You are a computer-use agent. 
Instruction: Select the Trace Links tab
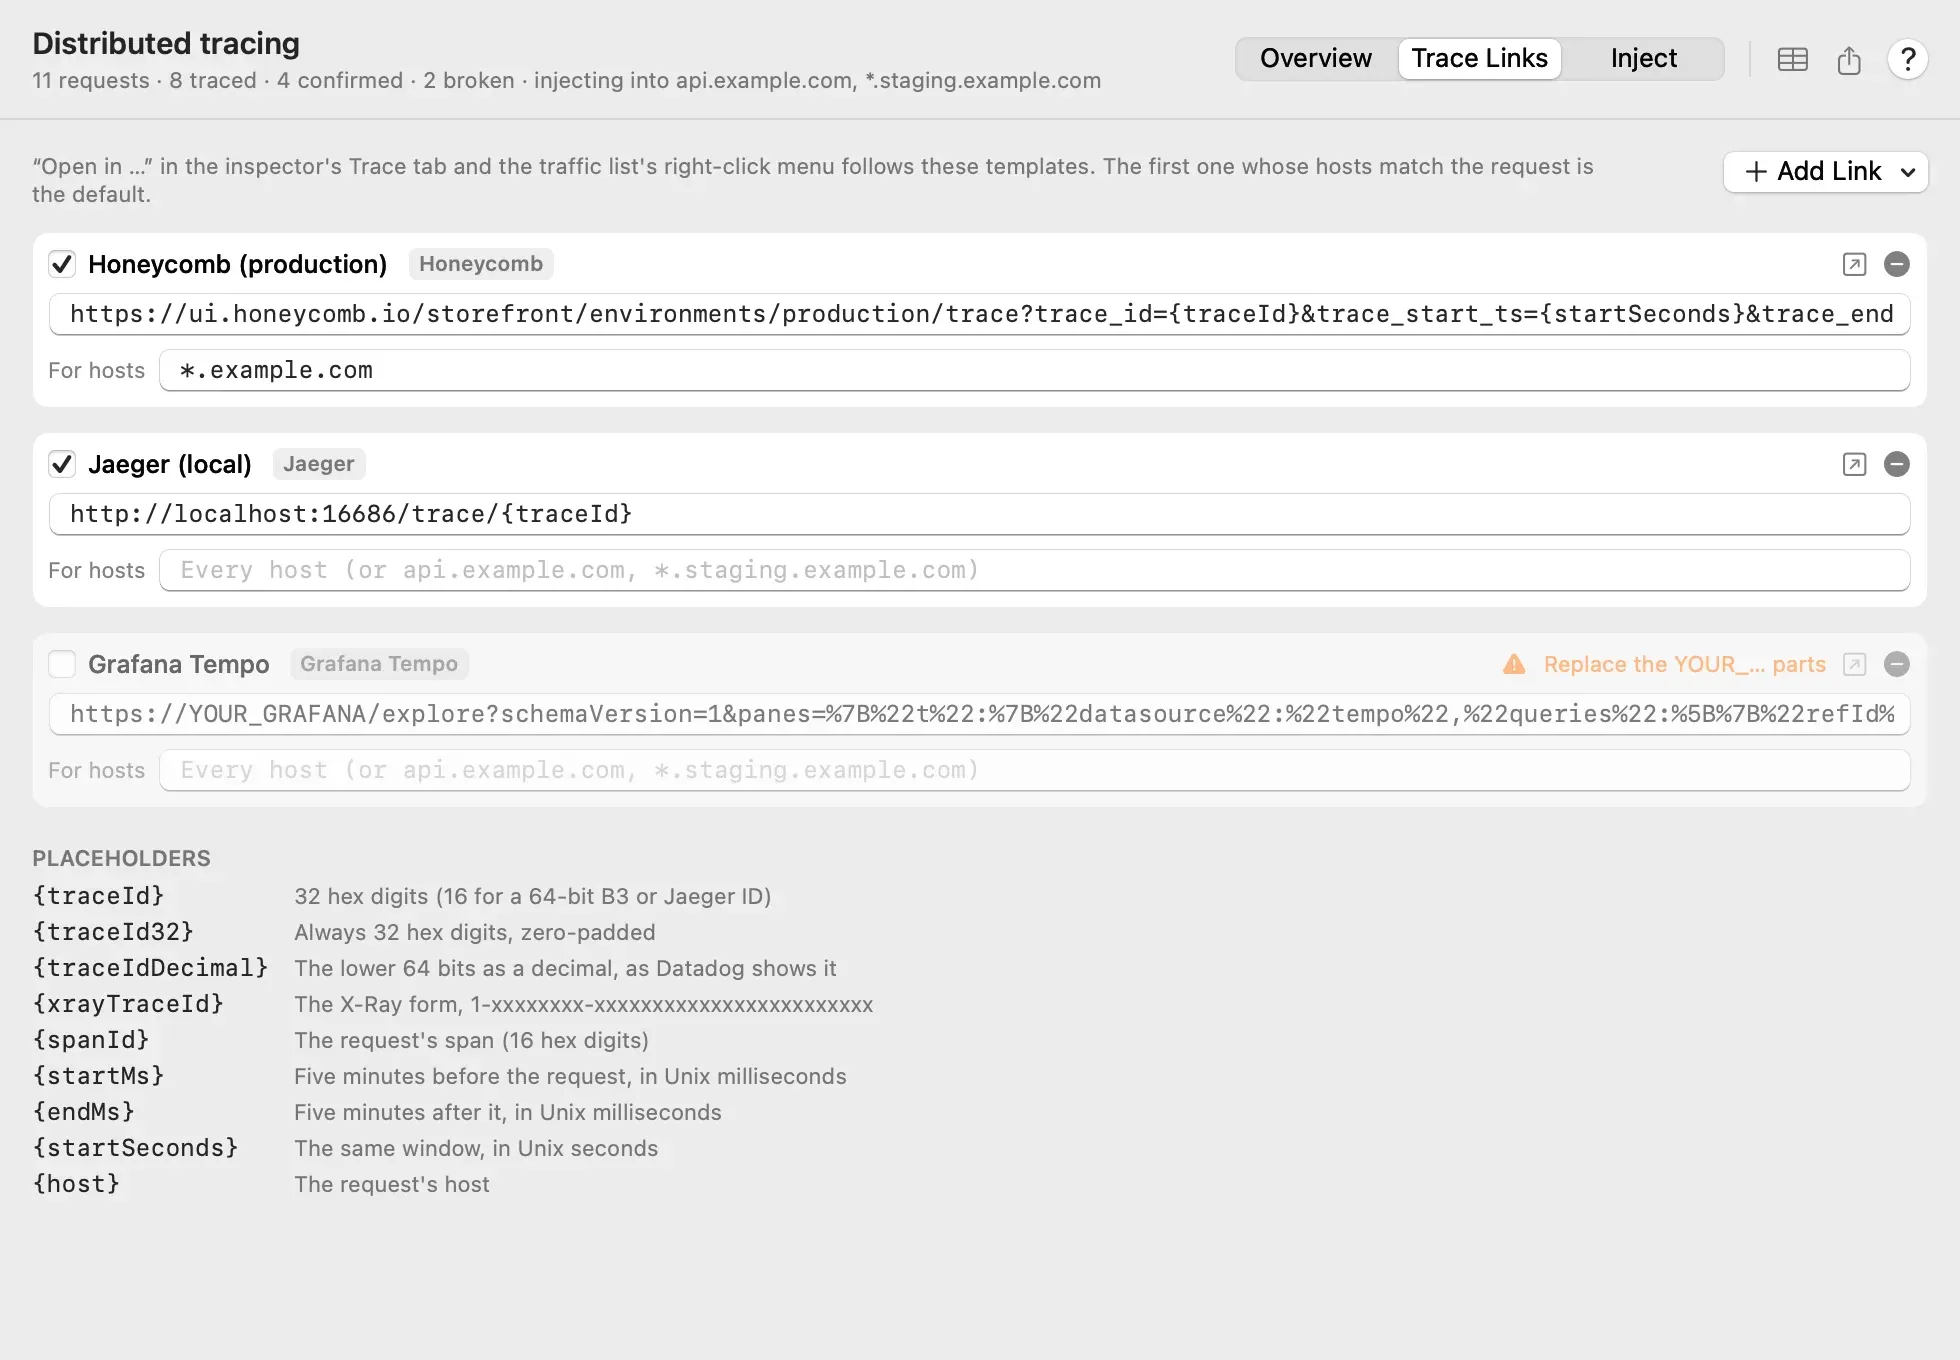pos(1479,58)
